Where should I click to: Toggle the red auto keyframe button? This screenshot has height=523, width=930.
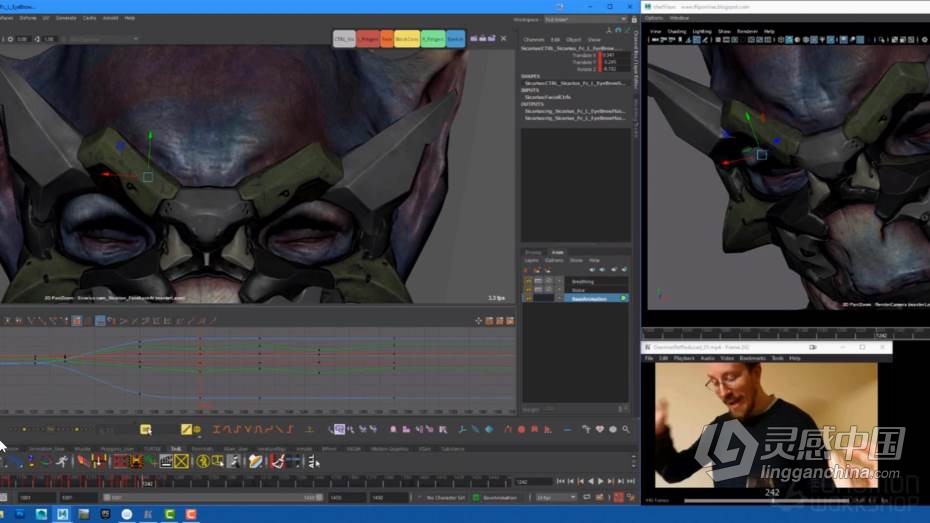coord(619,498)
